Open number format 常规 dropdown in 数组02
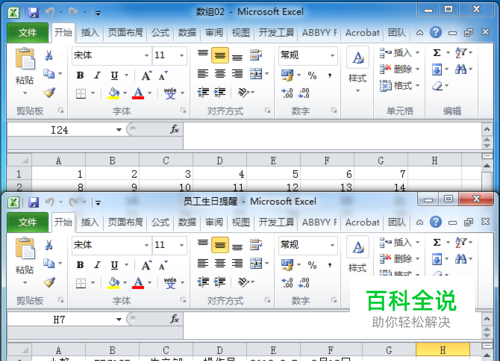The height and width of the screenshot is (361, 500). pyautogui.click(x=332, y=55)
